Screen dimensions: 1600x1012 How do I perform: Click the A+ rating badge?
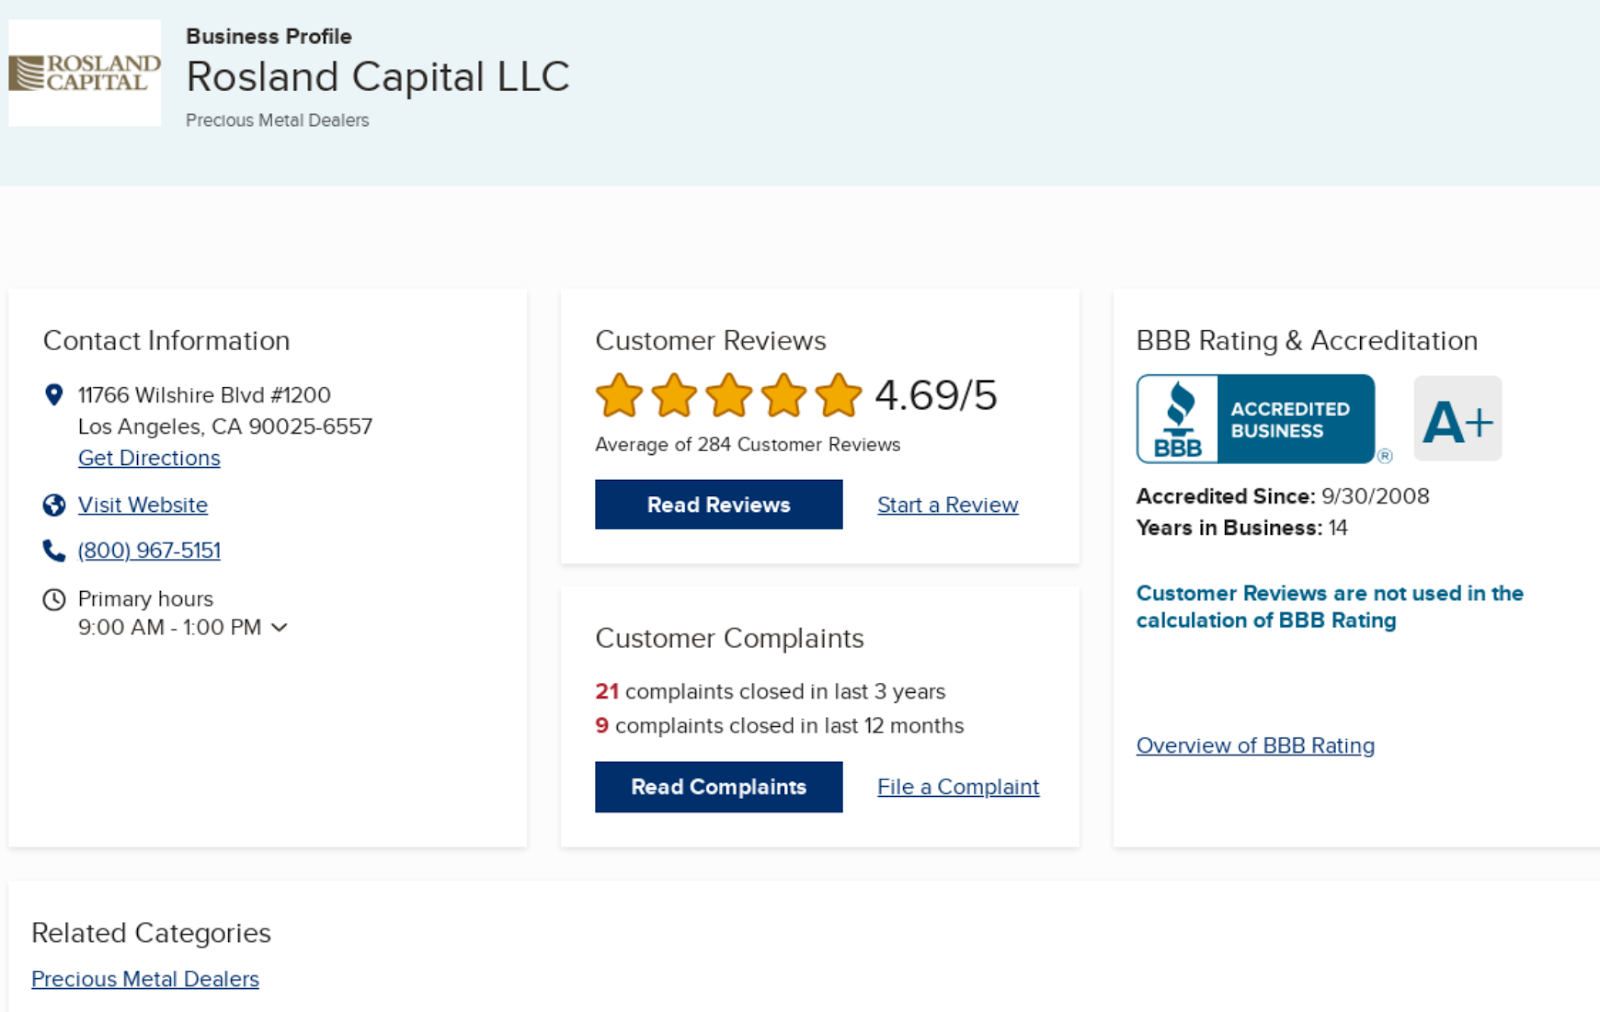[x=1457, y=419]
